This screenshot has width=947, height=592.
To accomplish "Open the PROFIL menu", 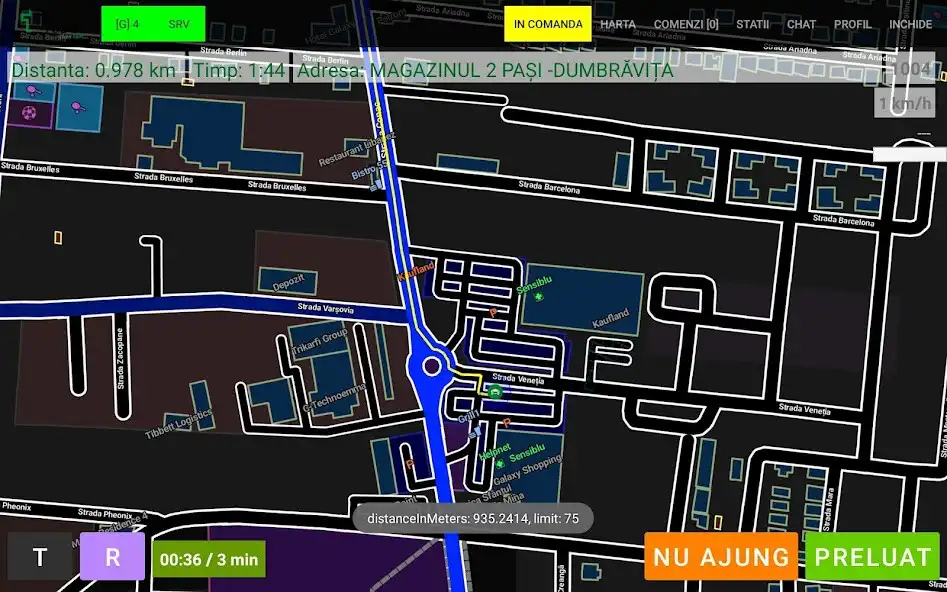I will 850,24.
